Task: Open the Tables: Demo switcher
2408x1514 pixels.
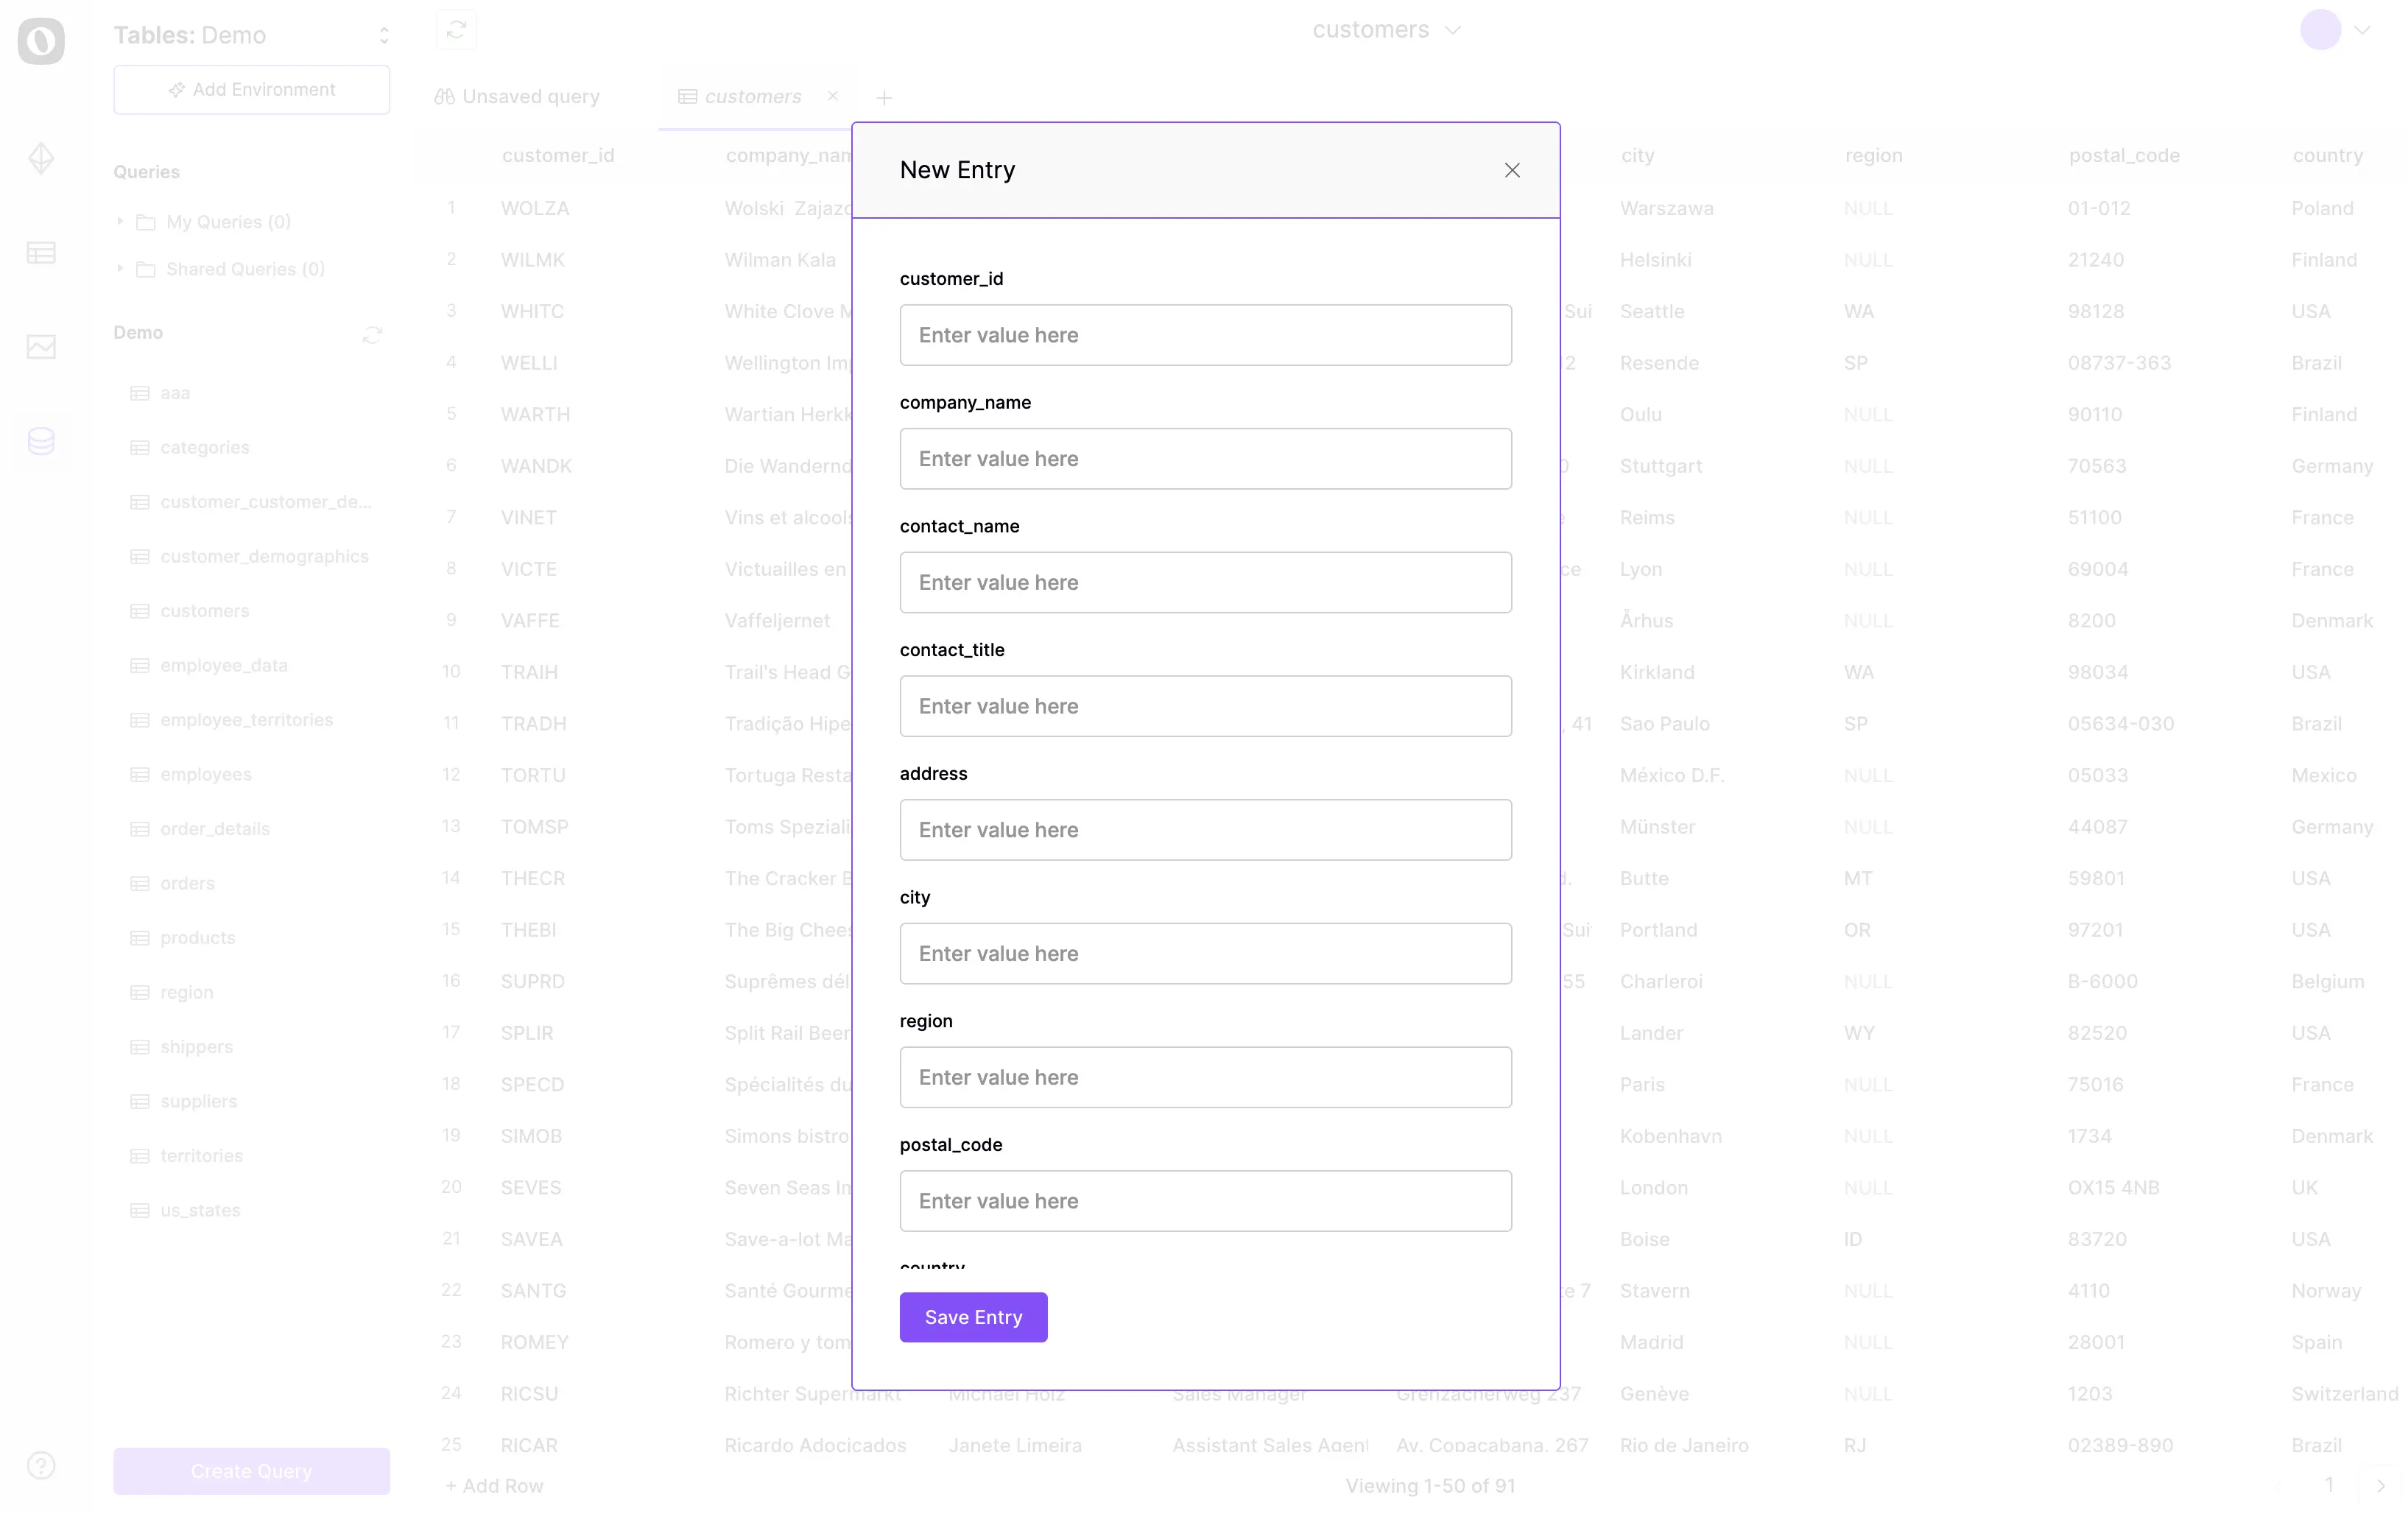Action: coord(251,35)
